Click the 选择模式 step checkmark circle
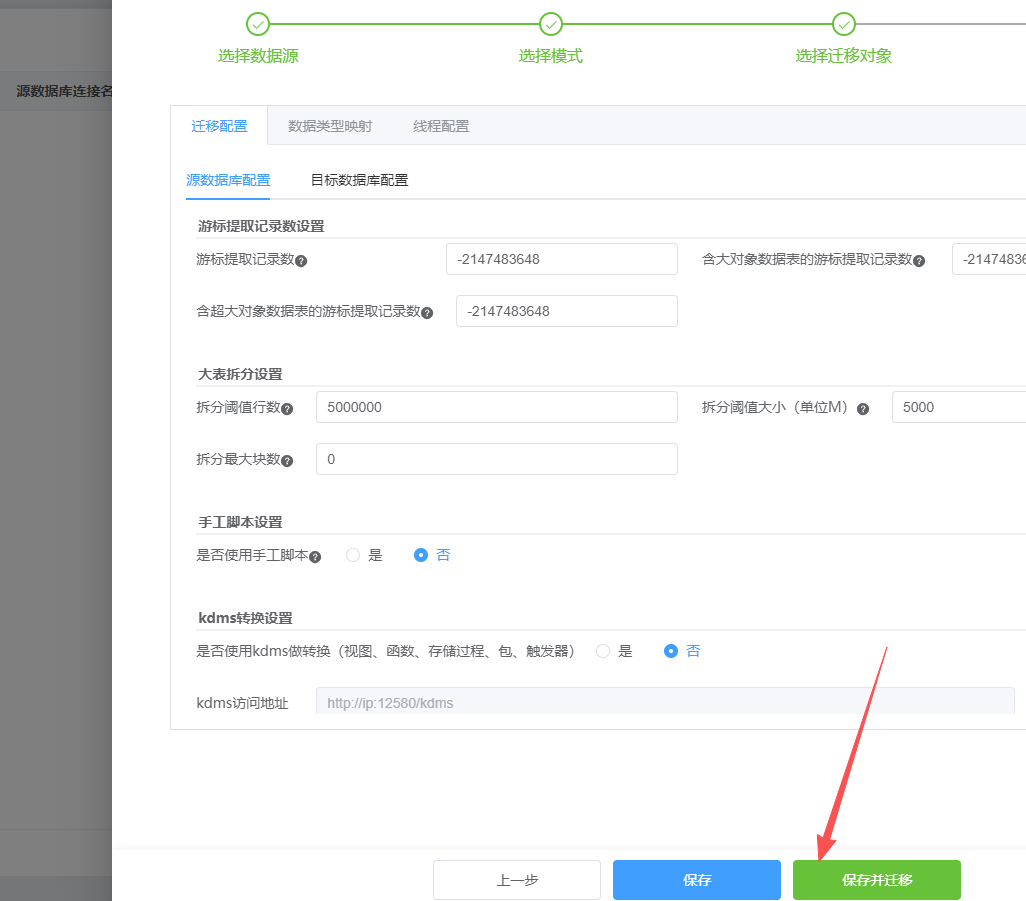Screen dimensions: 1026x901 pos(550,24)
